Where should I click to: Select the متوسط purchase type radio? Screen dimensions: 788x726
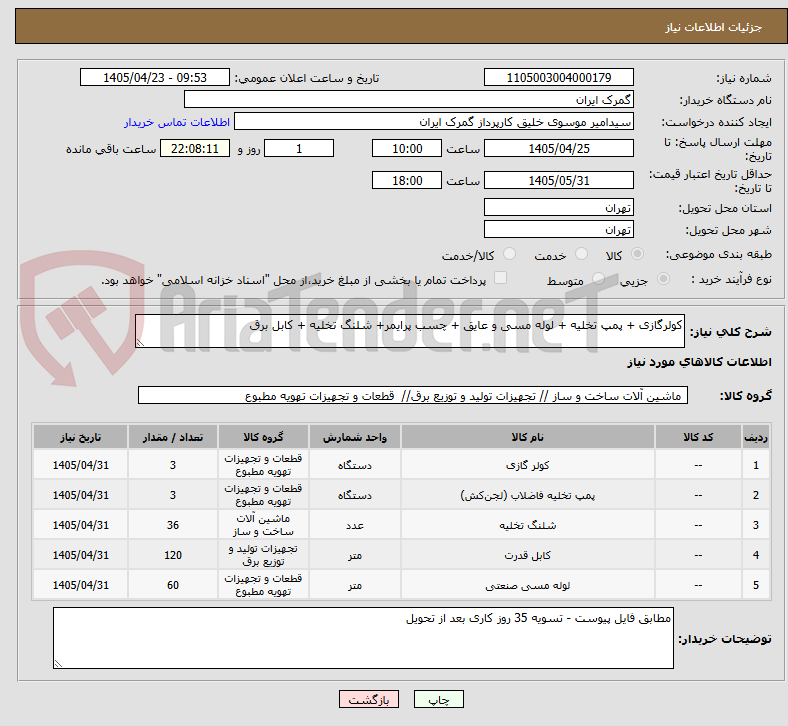598,278
